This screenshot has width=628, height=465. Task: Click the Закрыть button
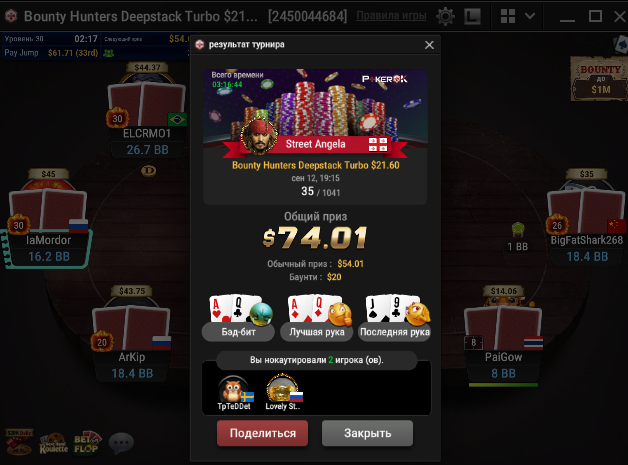[x=367, y=433]
